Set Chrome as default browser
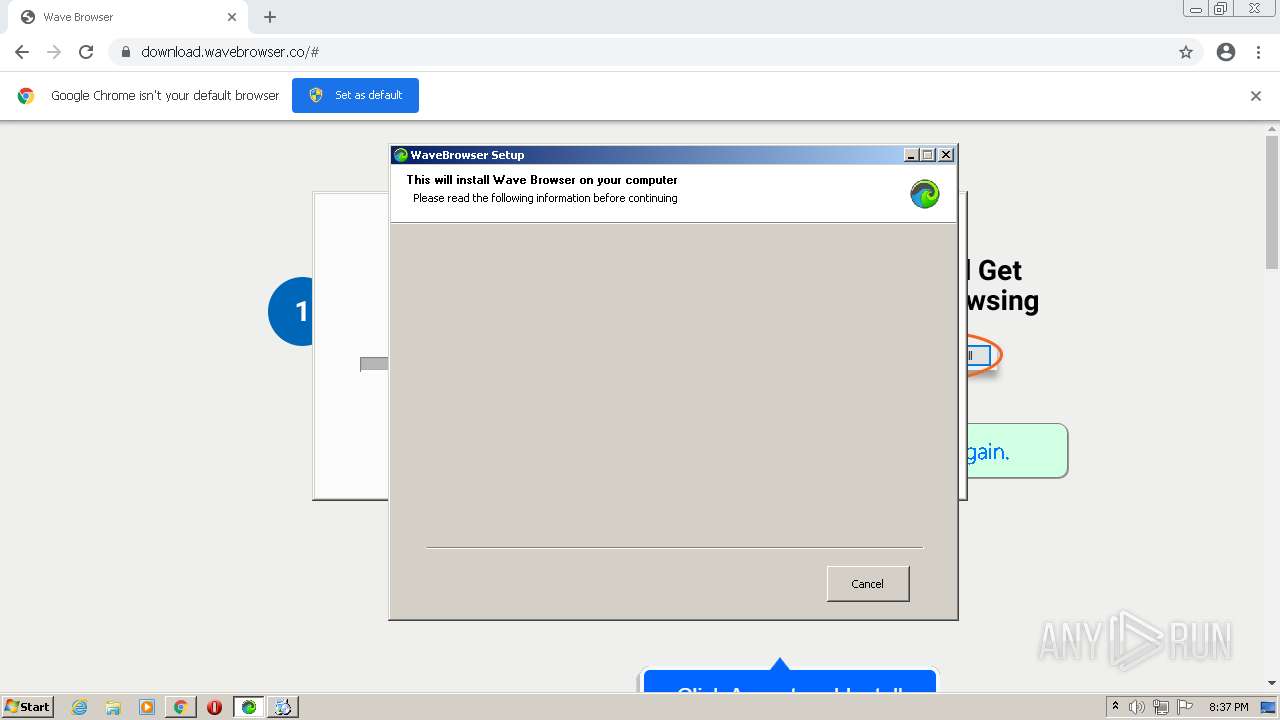The image size is (1280, 720). (x=355, y=95)
